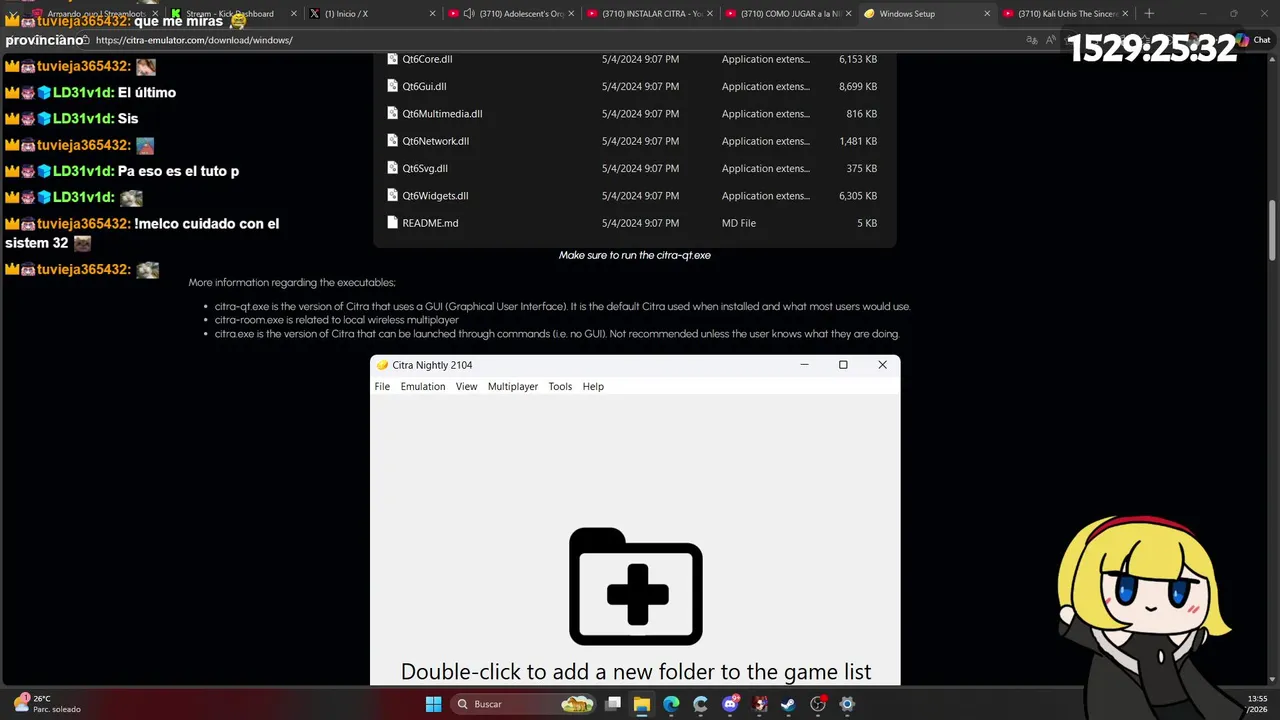Click the 'Pa eso es el tuto p' message
Image resolution: width=1280 pixels, height=720 pixels.
click(x=178, y=171)
